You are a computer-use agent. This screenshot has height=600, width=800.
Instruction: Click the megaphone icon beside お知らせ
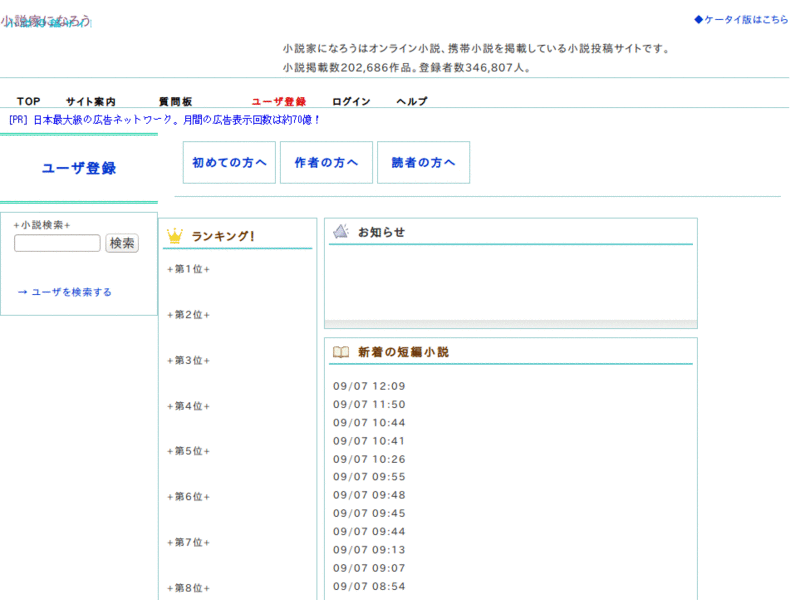tap(340, 231)
